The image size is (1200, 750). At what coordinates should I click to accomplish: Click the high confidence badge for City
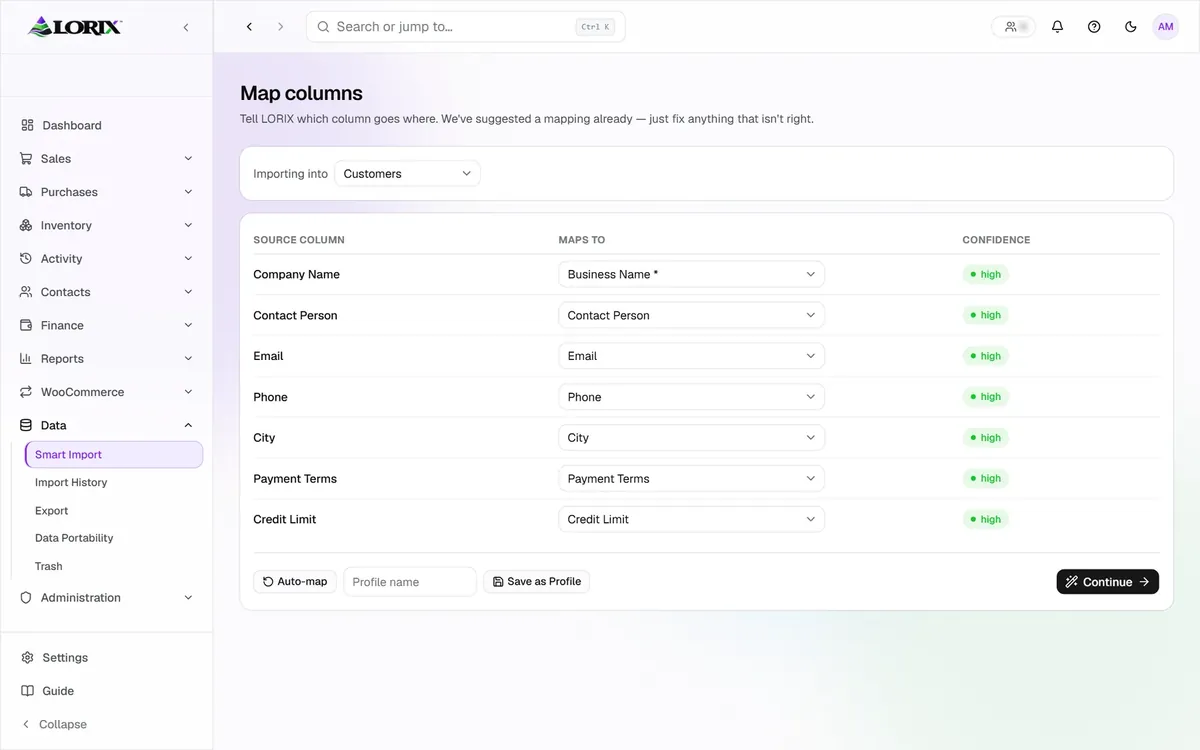(985, 437)
